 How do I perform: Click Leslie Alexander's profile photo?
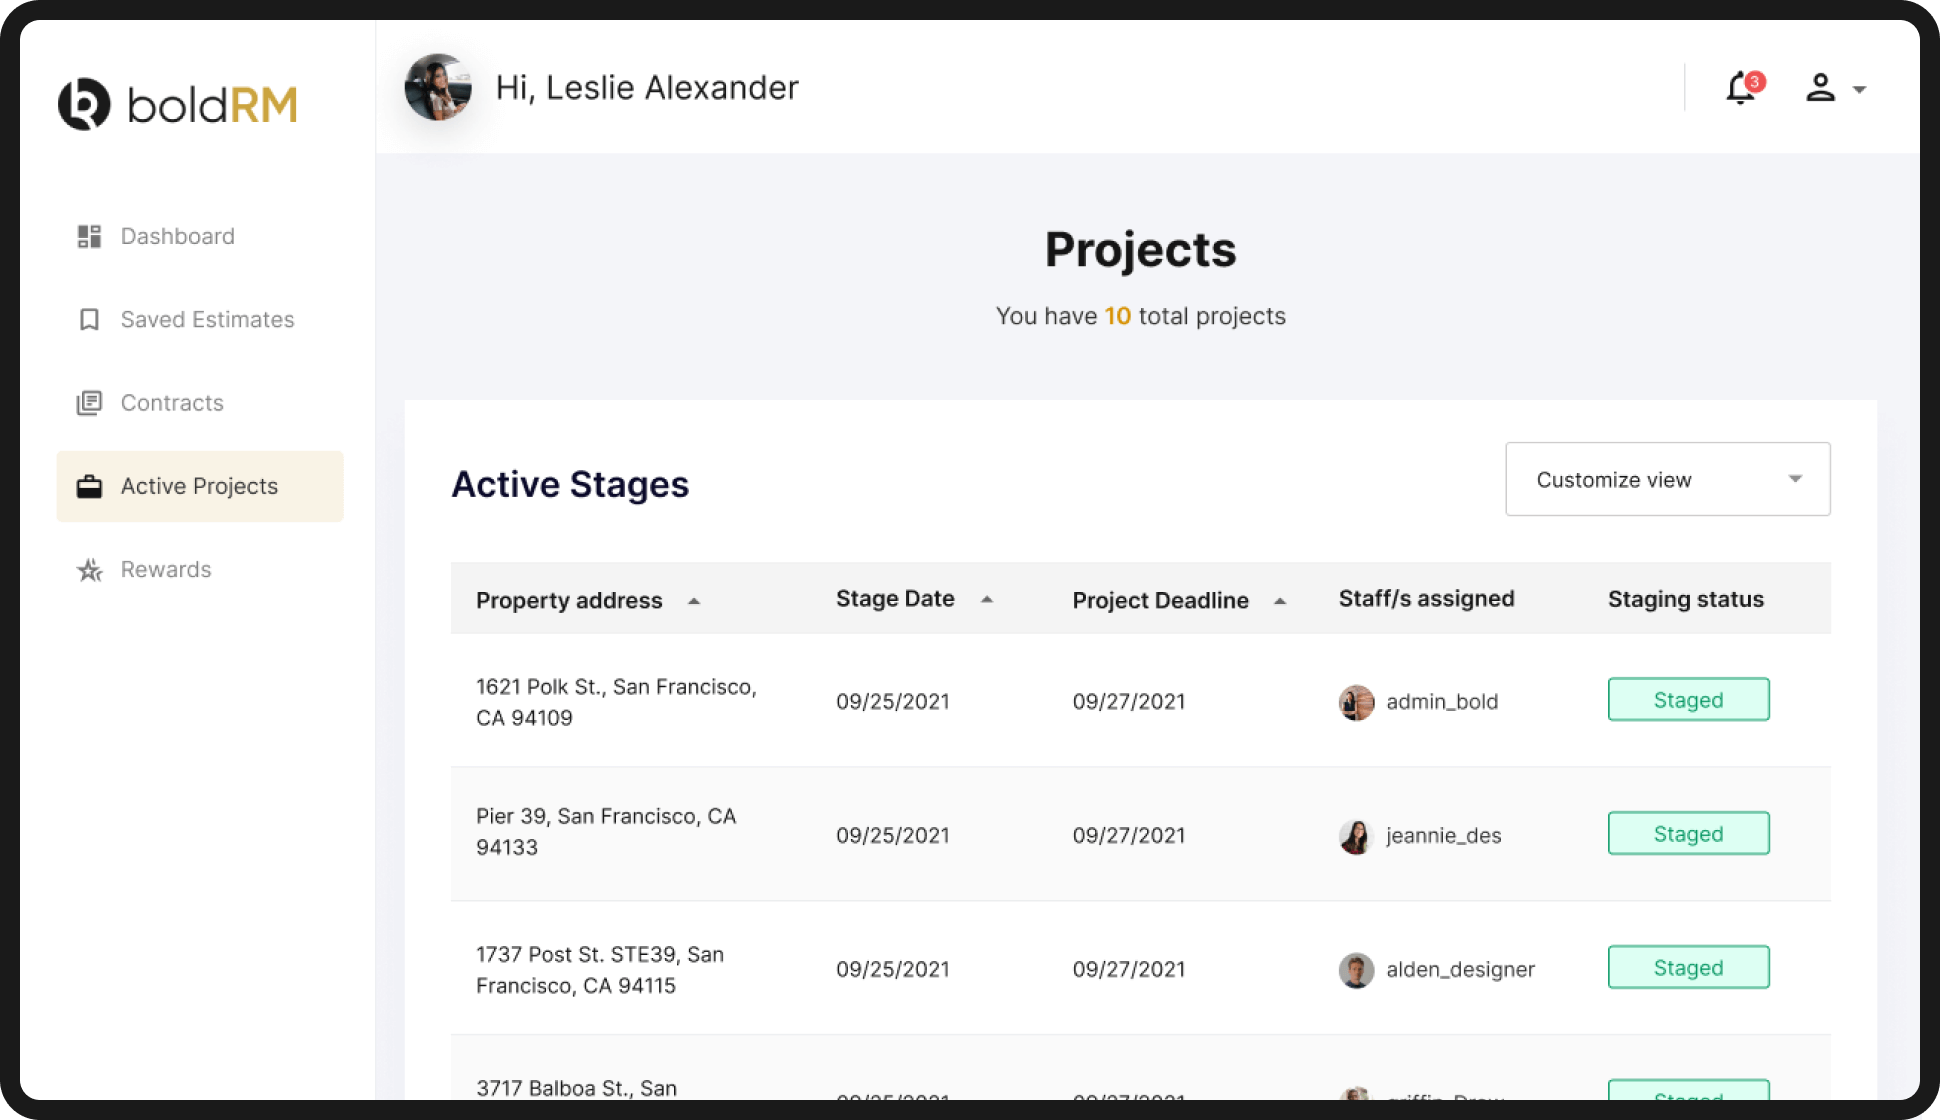(438, 87)
